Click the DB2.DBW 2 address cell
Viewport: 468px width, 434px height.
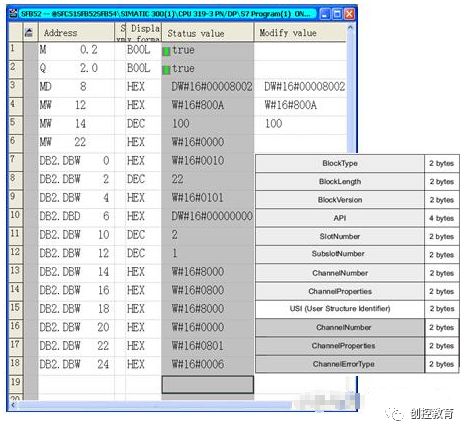click(76, 180)
